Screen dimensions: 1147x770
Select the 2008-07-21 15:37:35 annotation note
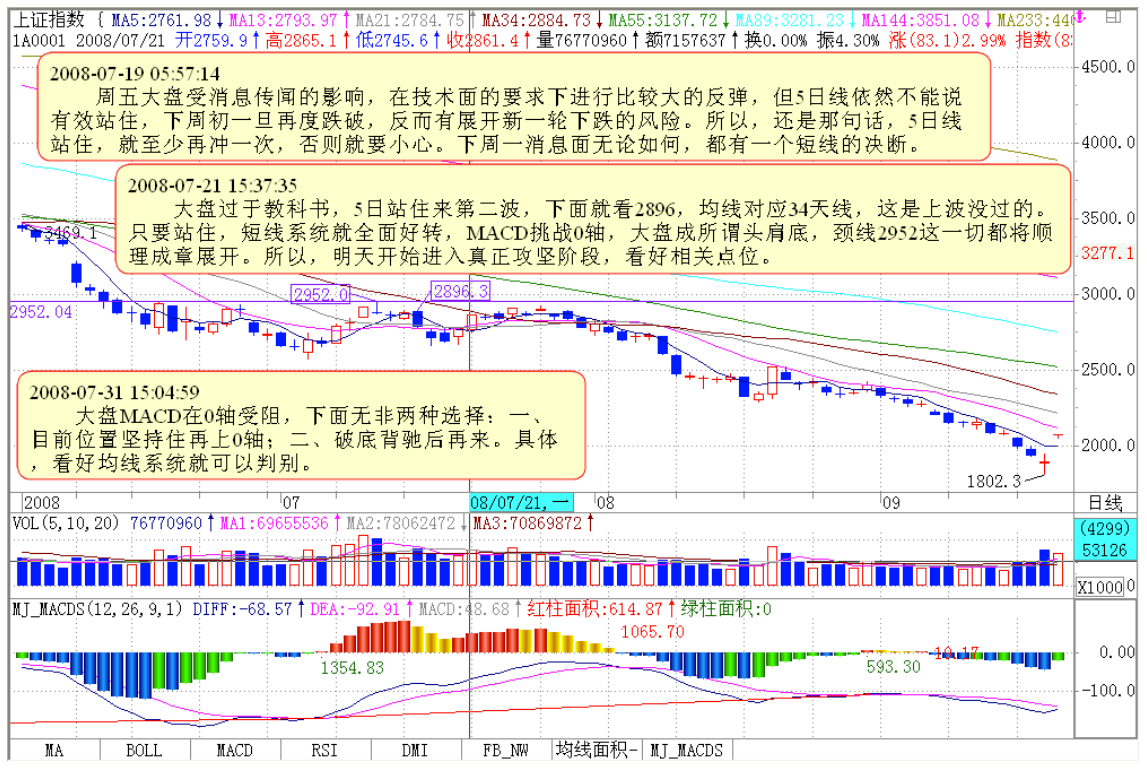coord(593,219)
